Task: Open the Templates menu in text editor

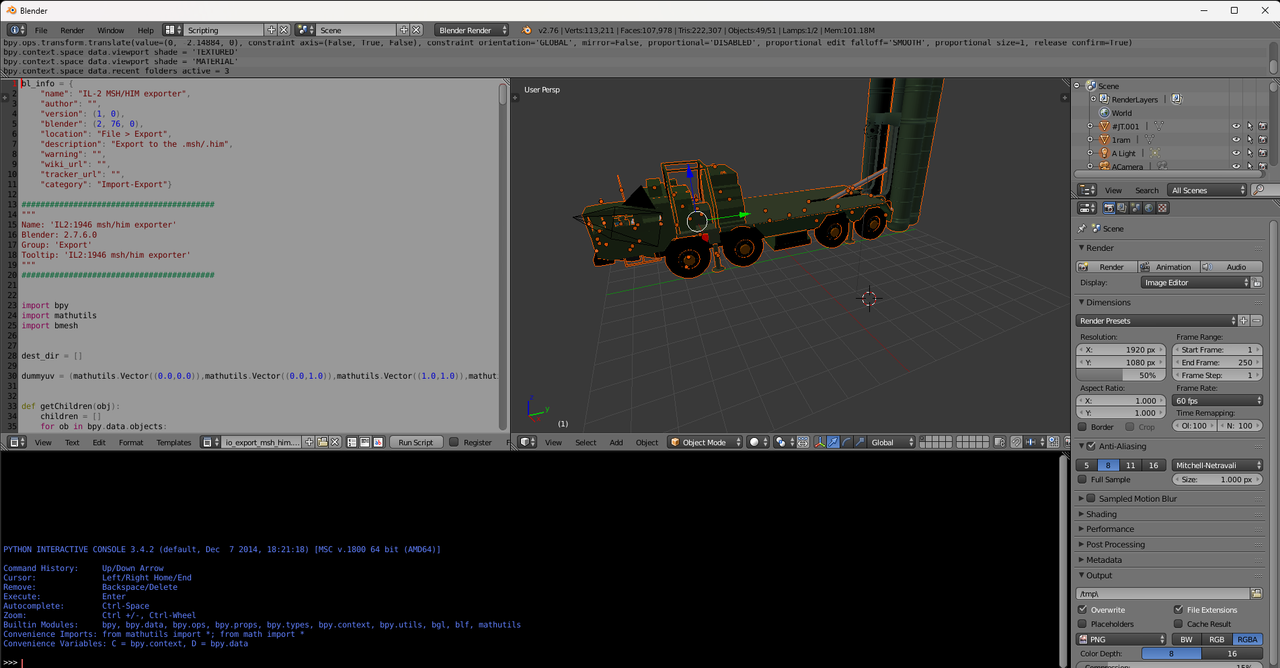Action: click(173, 442)
